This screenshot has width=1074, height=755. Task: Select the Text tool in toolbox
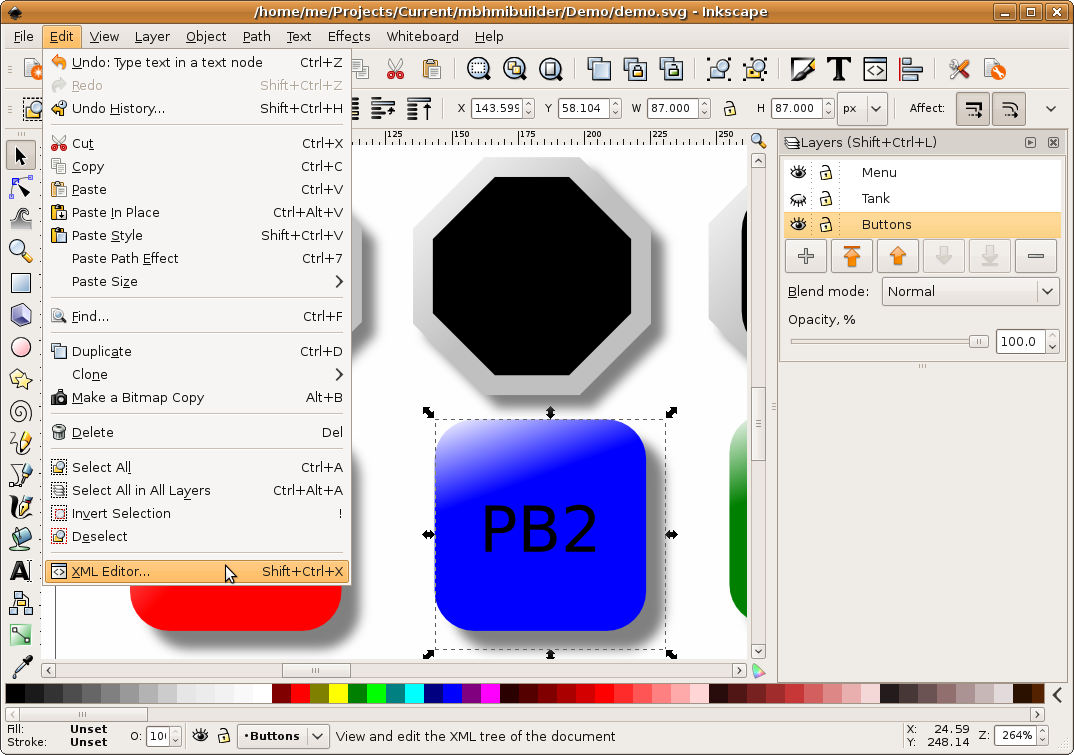21,571
